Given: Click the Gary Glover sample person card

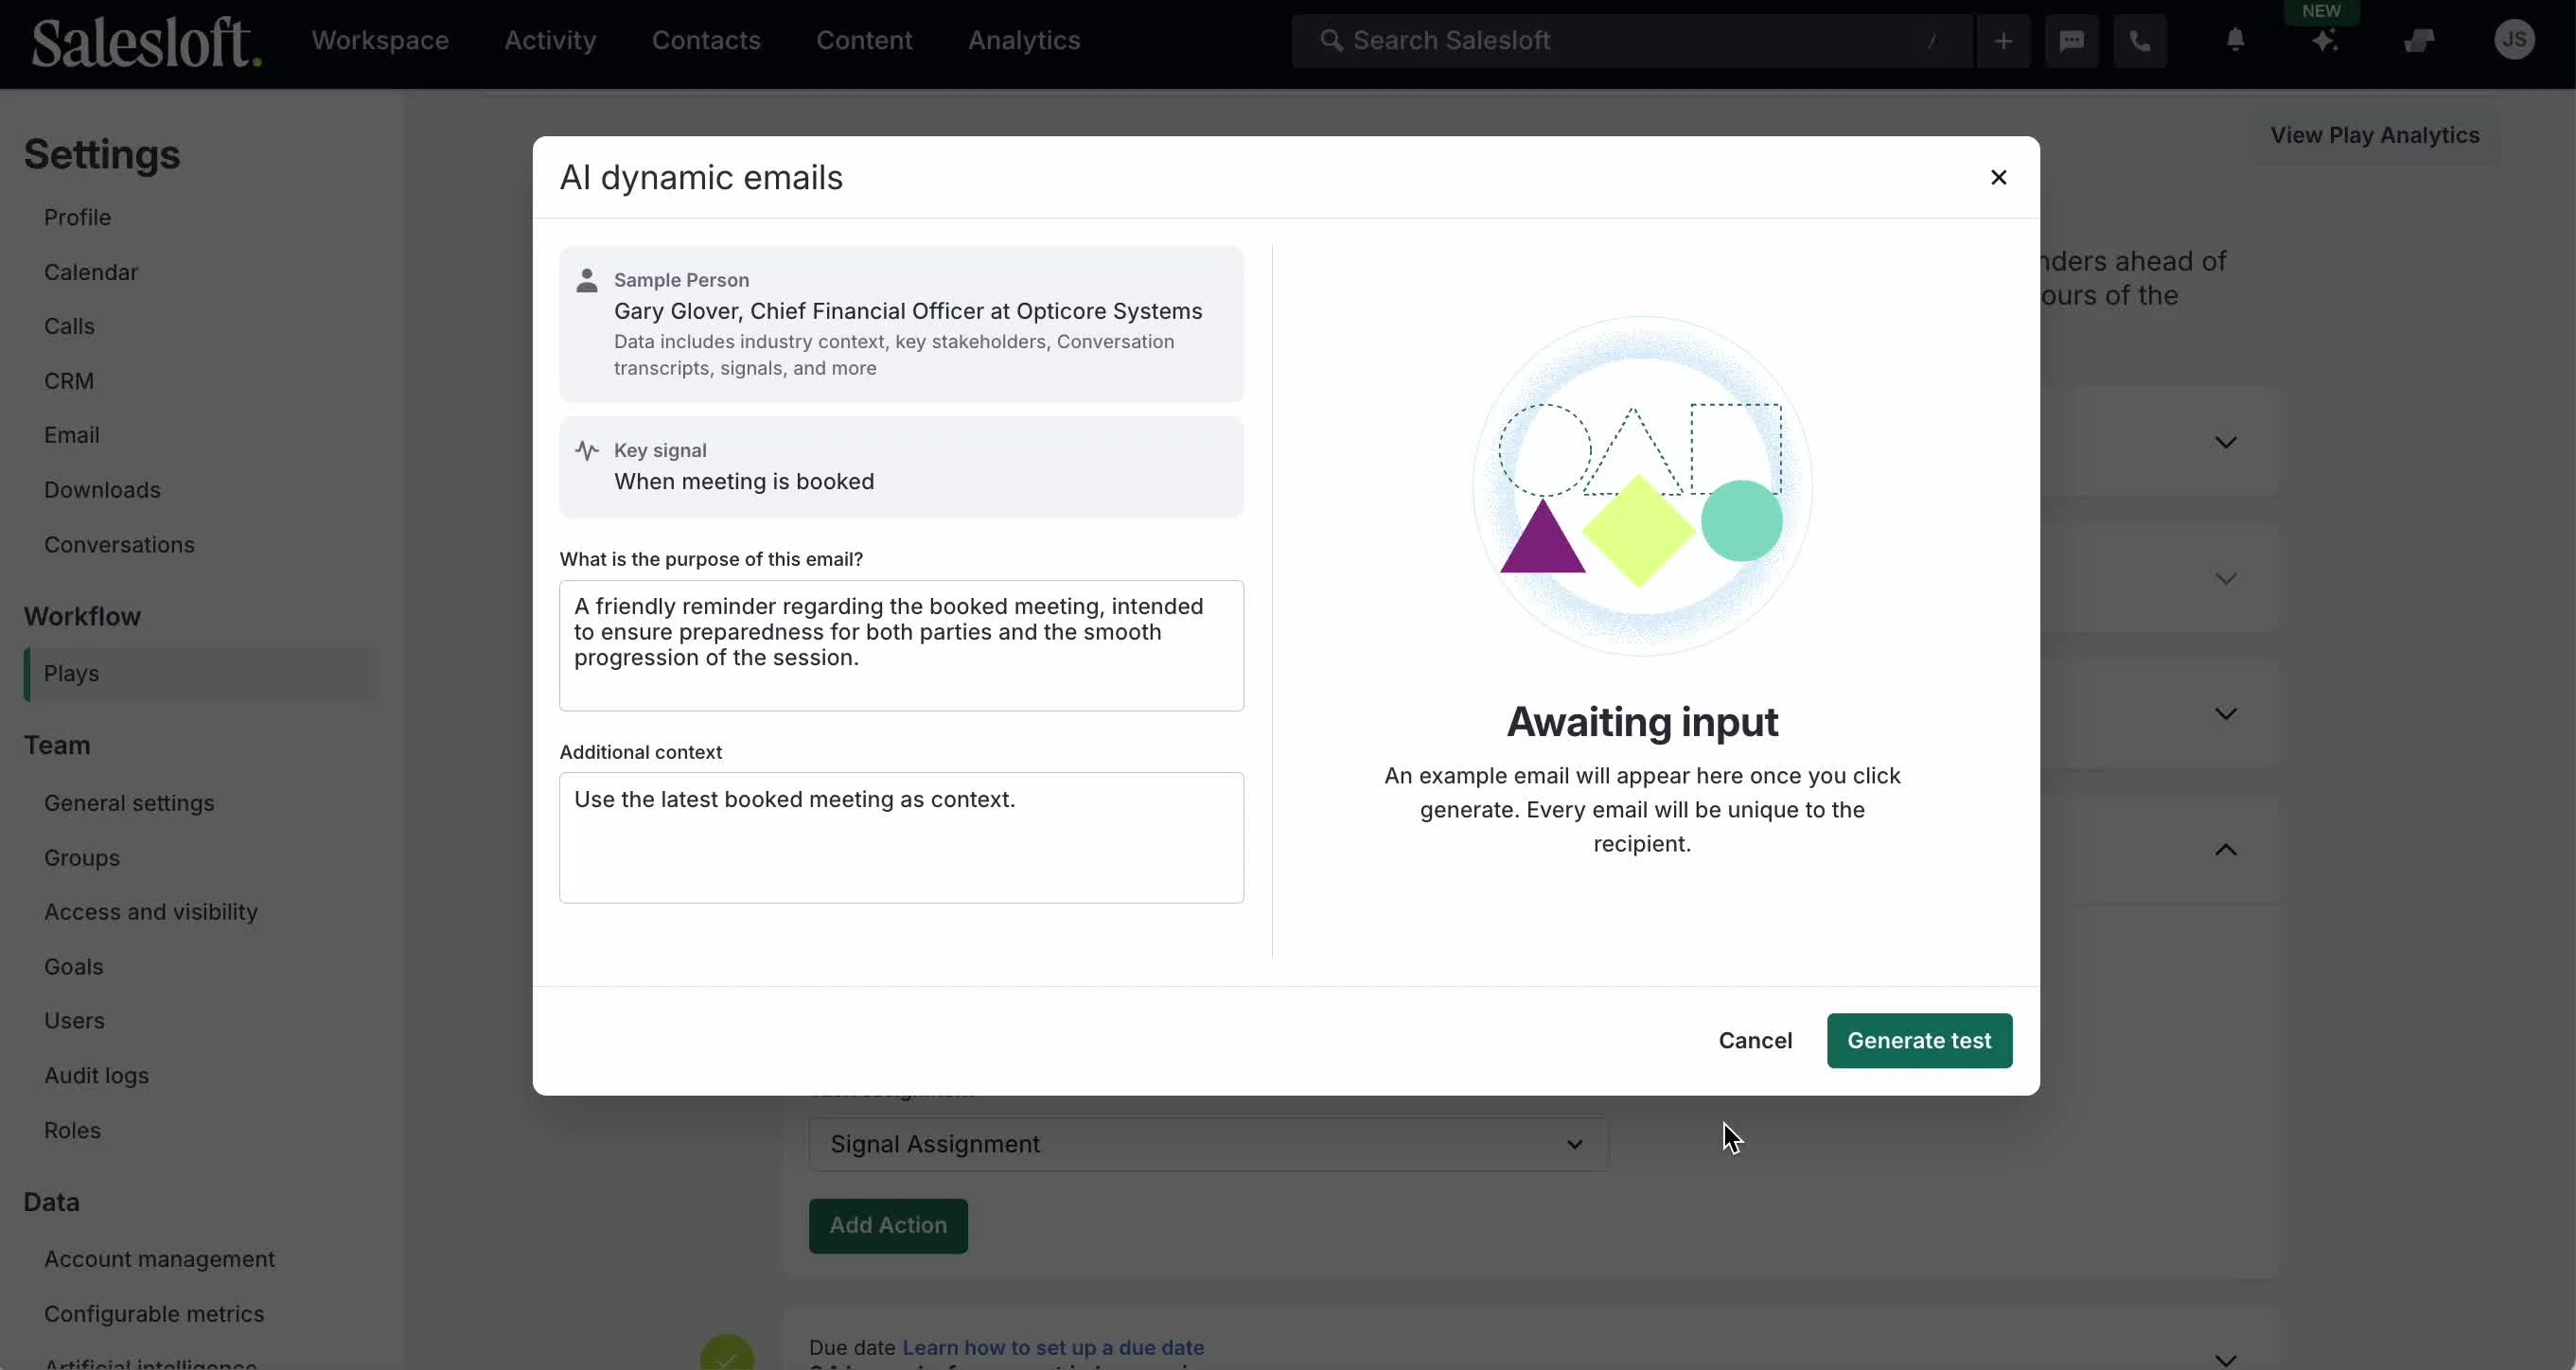Looking at the screenshot, I should point(901,324).
